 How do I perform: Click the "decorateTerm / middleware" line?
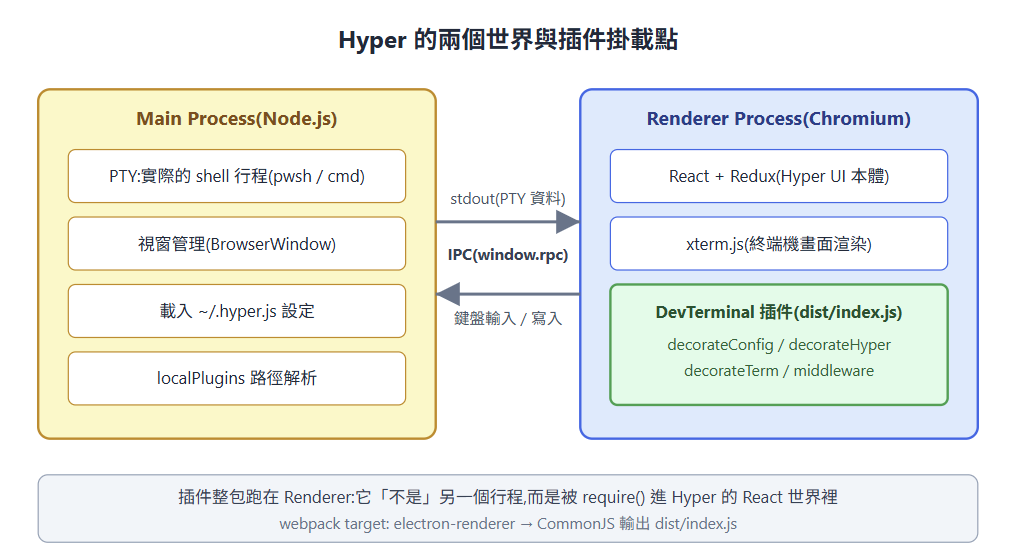point(779,371)
